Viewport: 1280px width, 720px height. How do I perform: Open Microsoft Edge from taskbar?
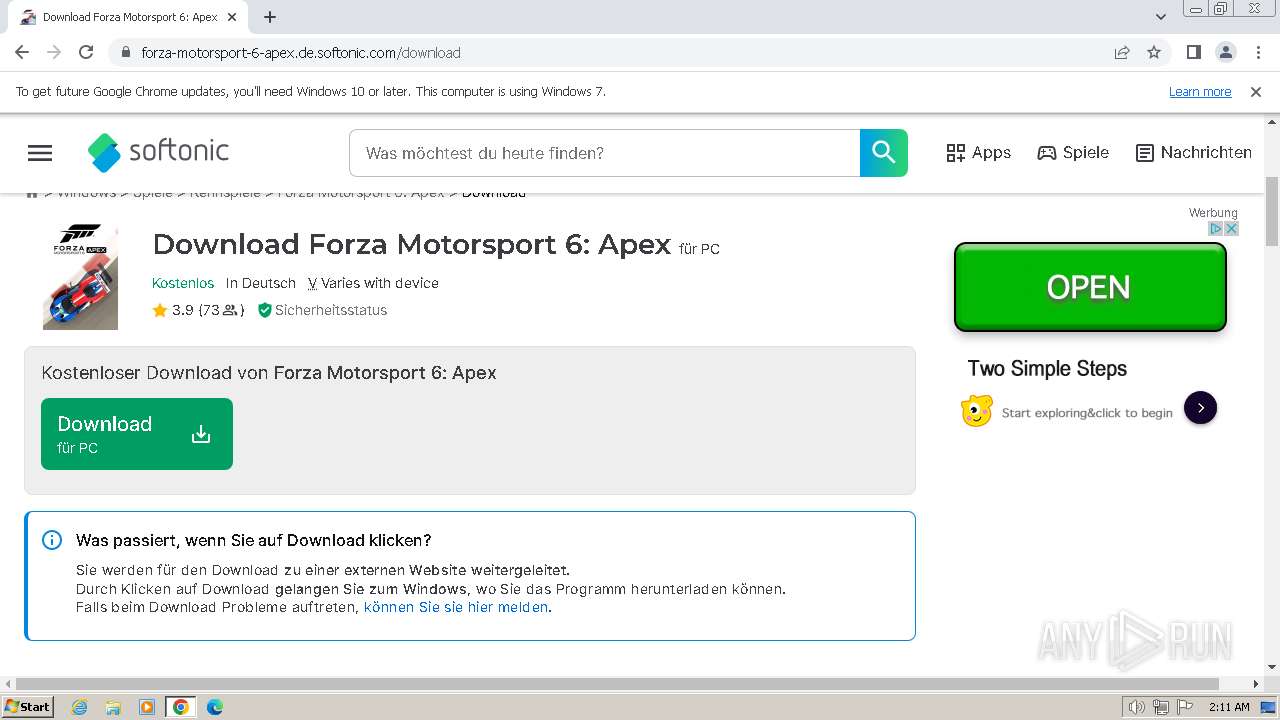pyautogui.click(x=215, y=707)
